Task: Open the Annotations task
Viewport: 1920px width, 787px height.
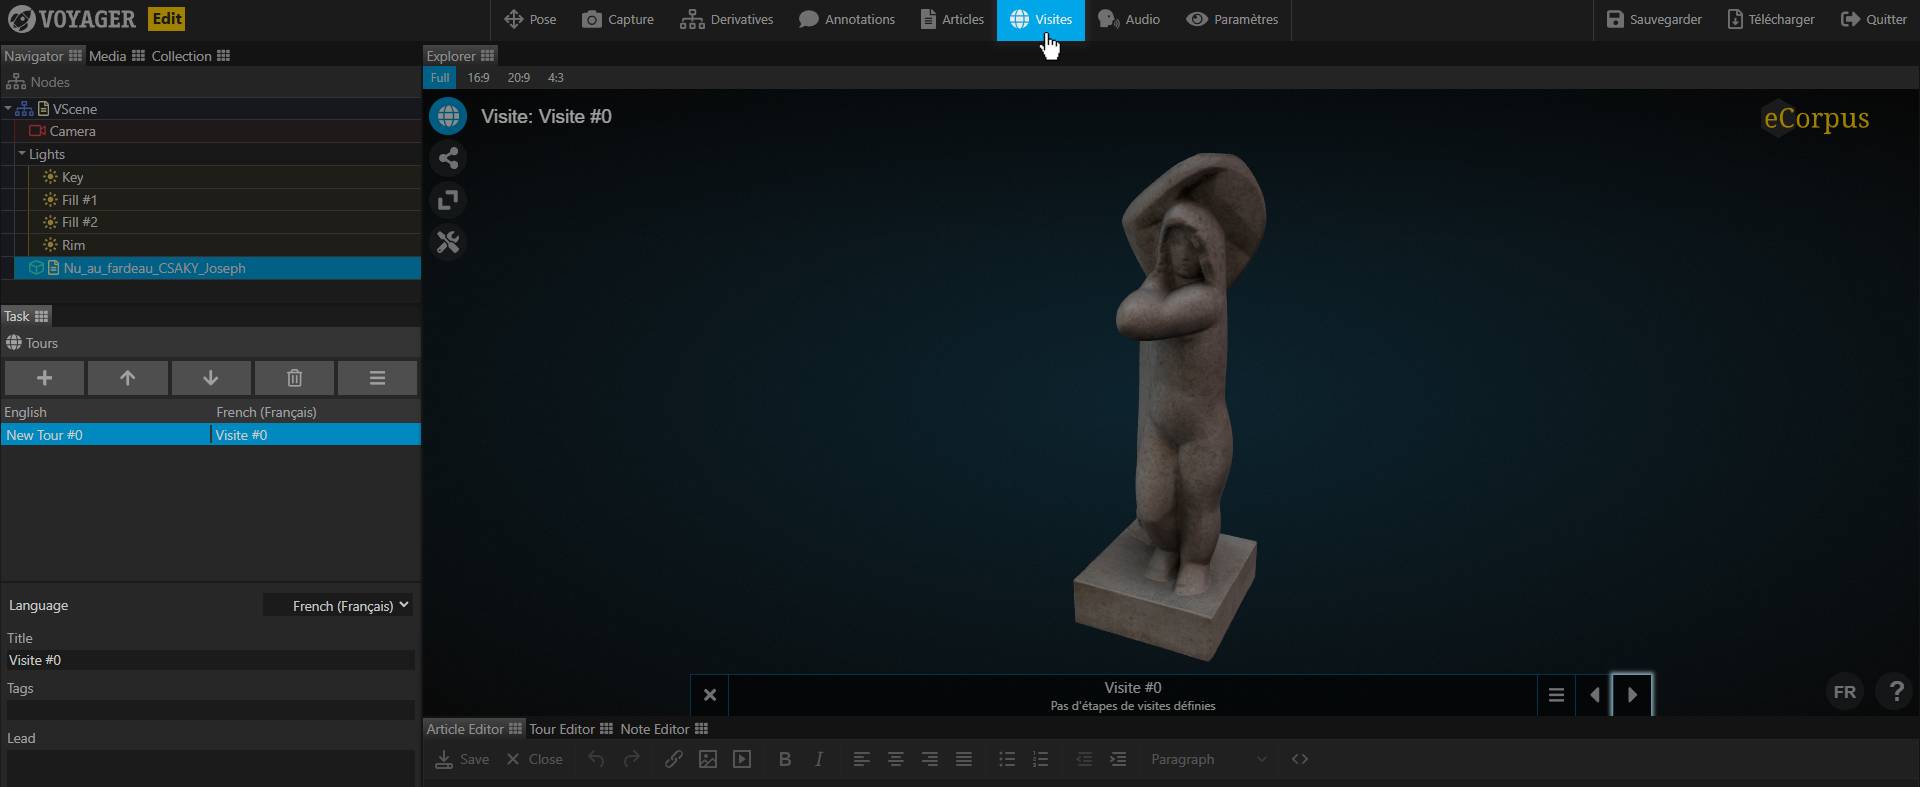Action: click(847, 19)
